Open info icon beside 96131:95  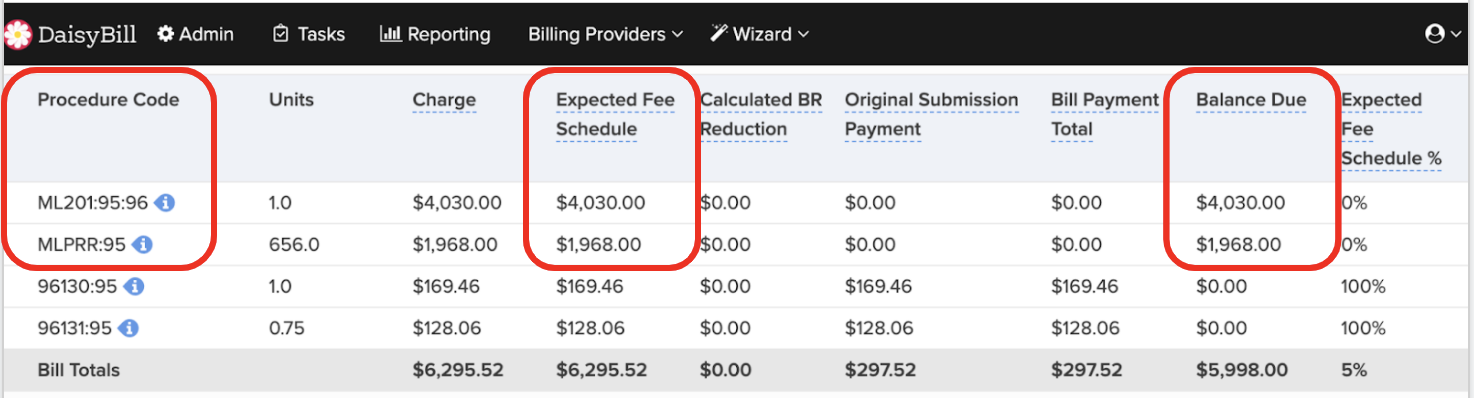point(129,328)
